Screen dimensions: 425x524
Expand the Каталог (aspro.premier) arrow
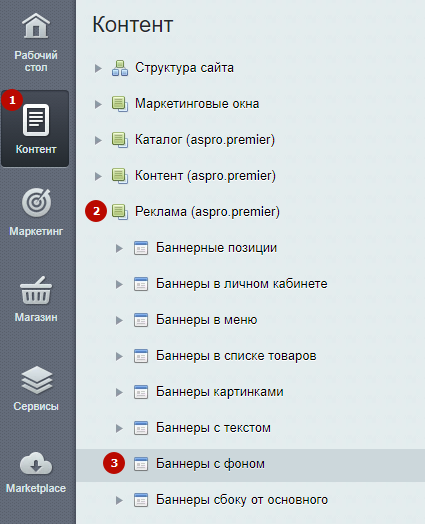tap(98, 140)
